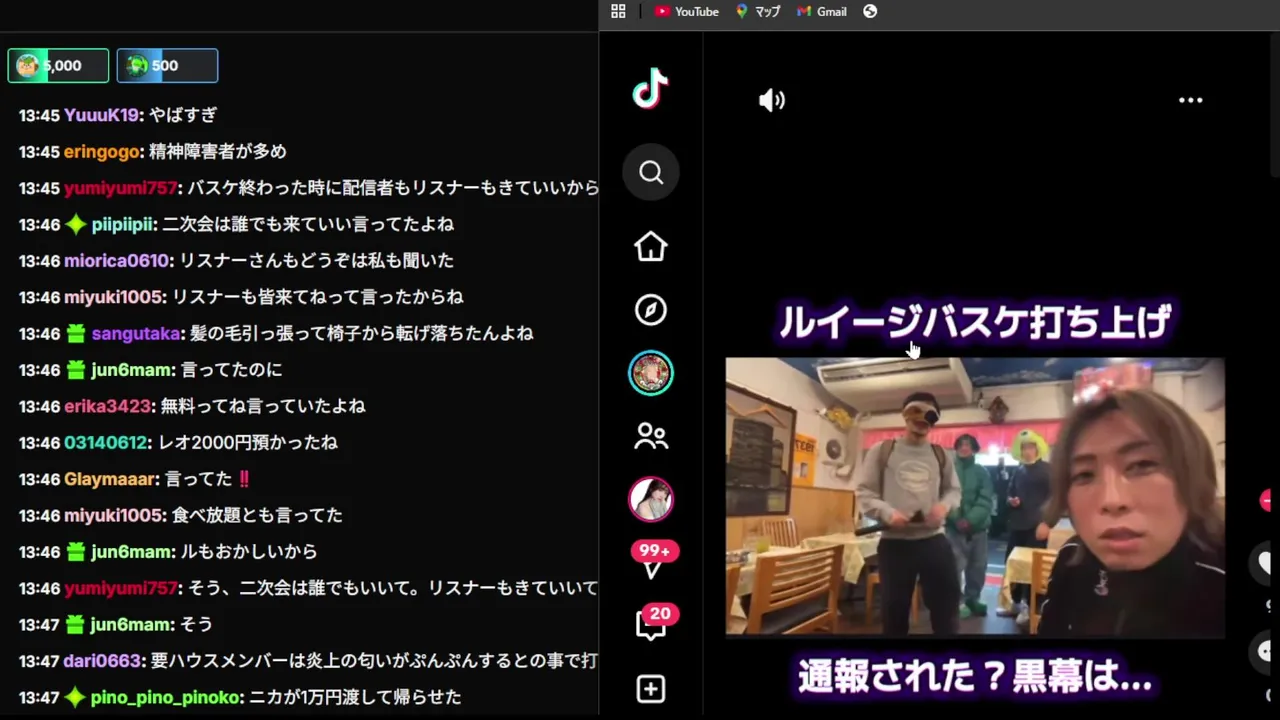The width and height of the screenshot is (1280, 720).
Task: Click message '精神障害者が多め'
Action: [x=218, y=151]
